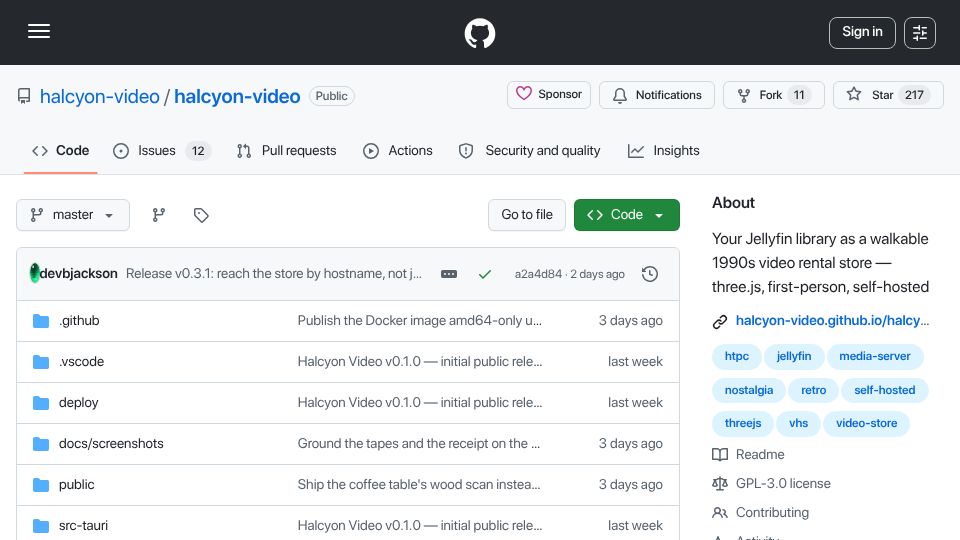Select the nostalgia topic tag
960x540 pixels.
(x=749, y=390)
